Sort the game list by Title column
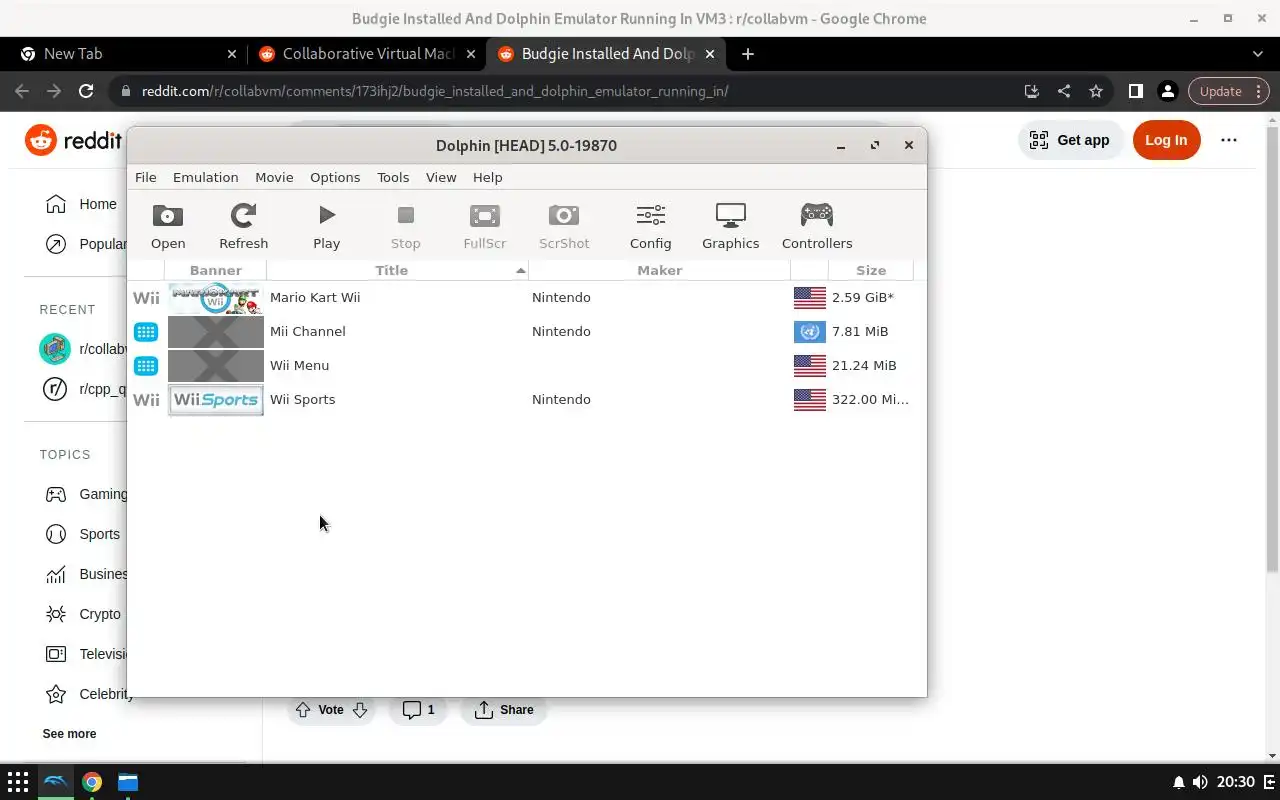Viewport: 1280px width, 800px height. [397, 270]
